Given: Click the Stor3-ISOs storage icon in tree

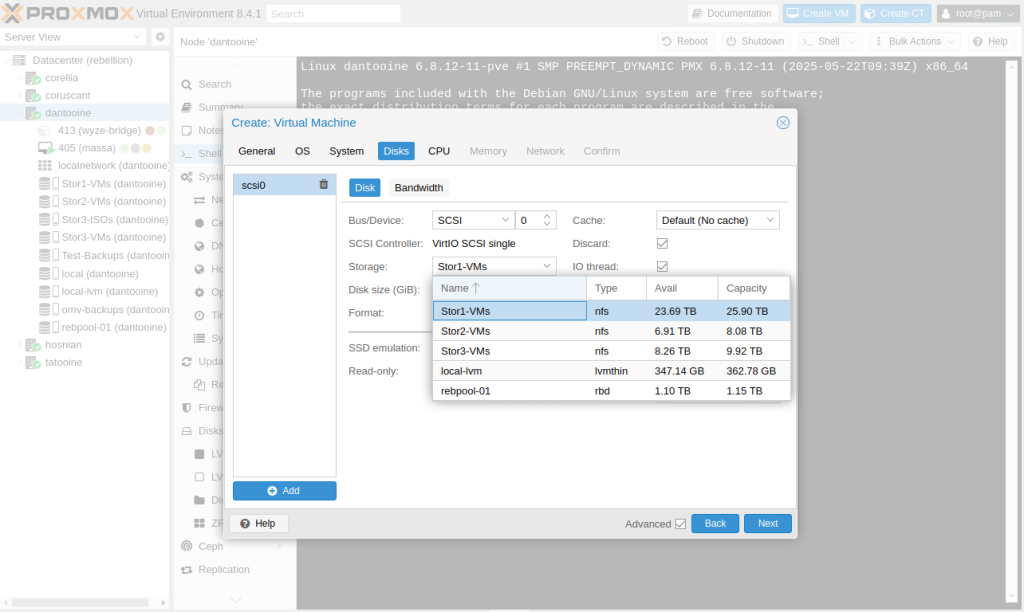Looking at the screenshot, I should (49, 219).
